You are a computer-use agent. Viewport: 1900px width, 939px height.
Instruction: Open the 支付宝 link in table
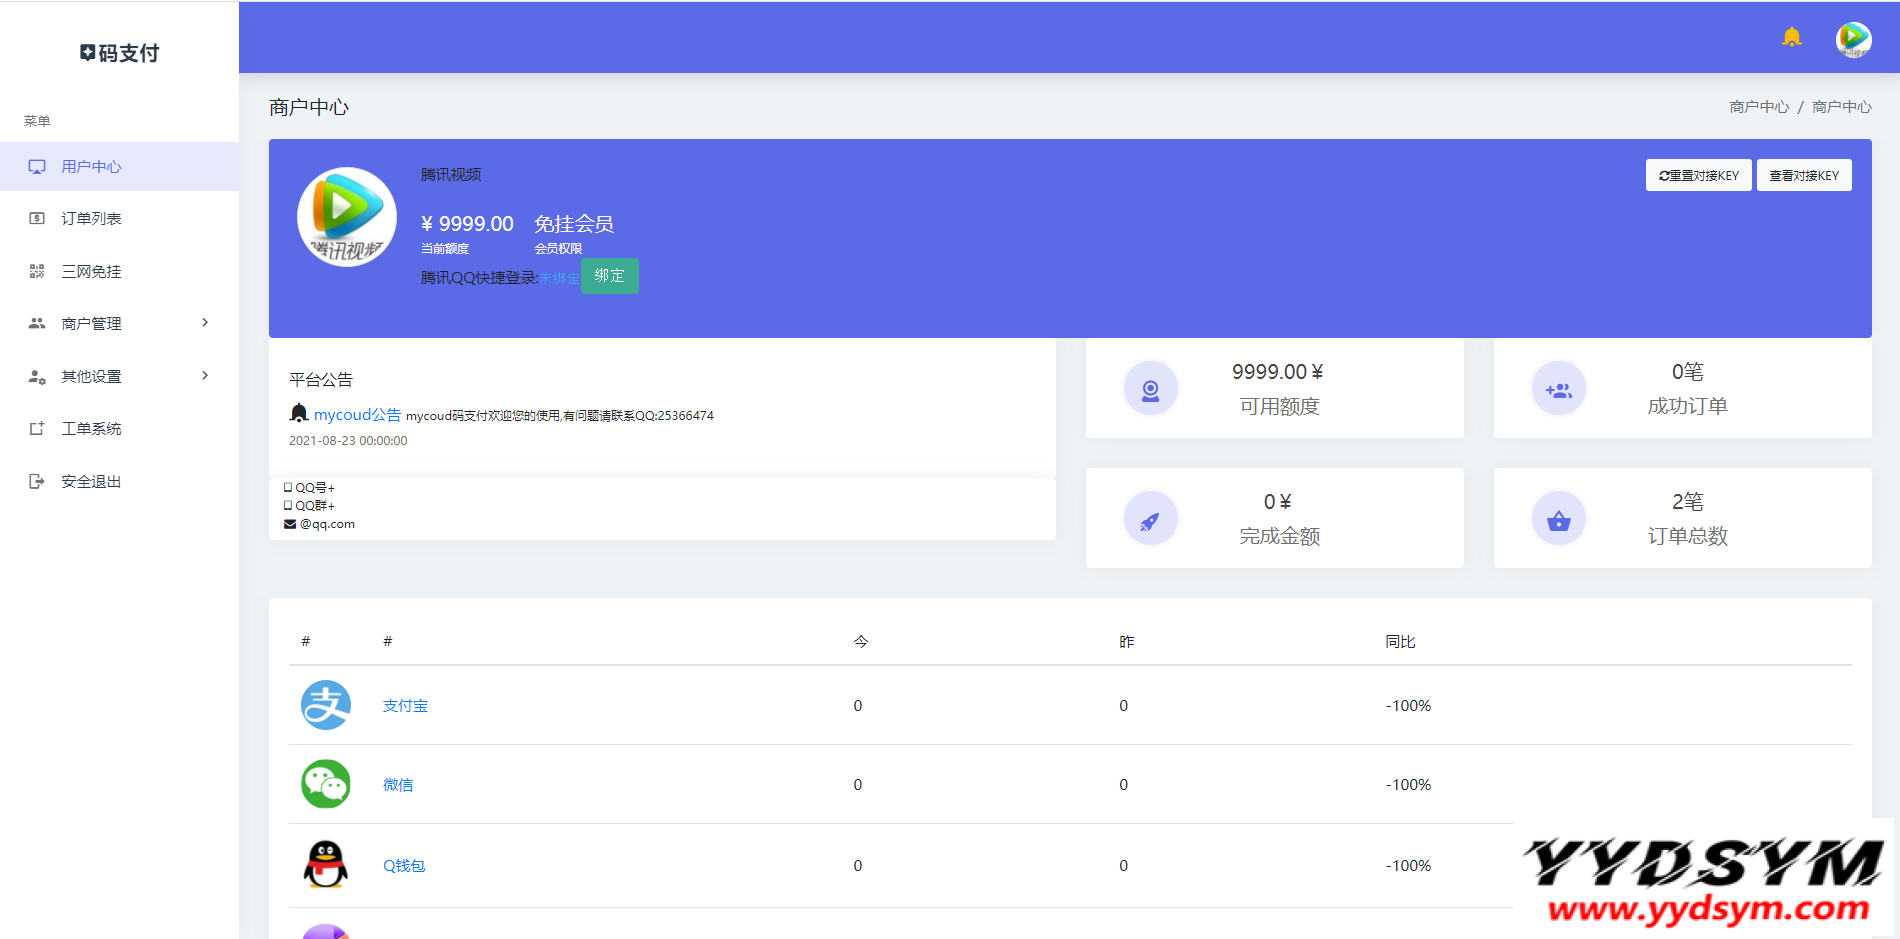405,706
